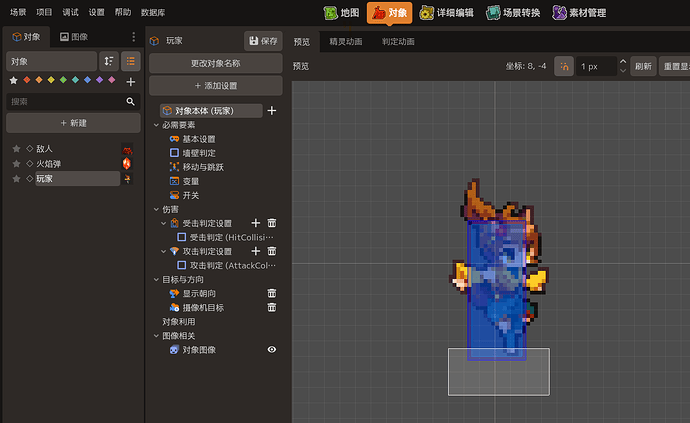
Task: Toggle favorite star for 敌人
Action: pyautogui.click(x=16, y=149)
